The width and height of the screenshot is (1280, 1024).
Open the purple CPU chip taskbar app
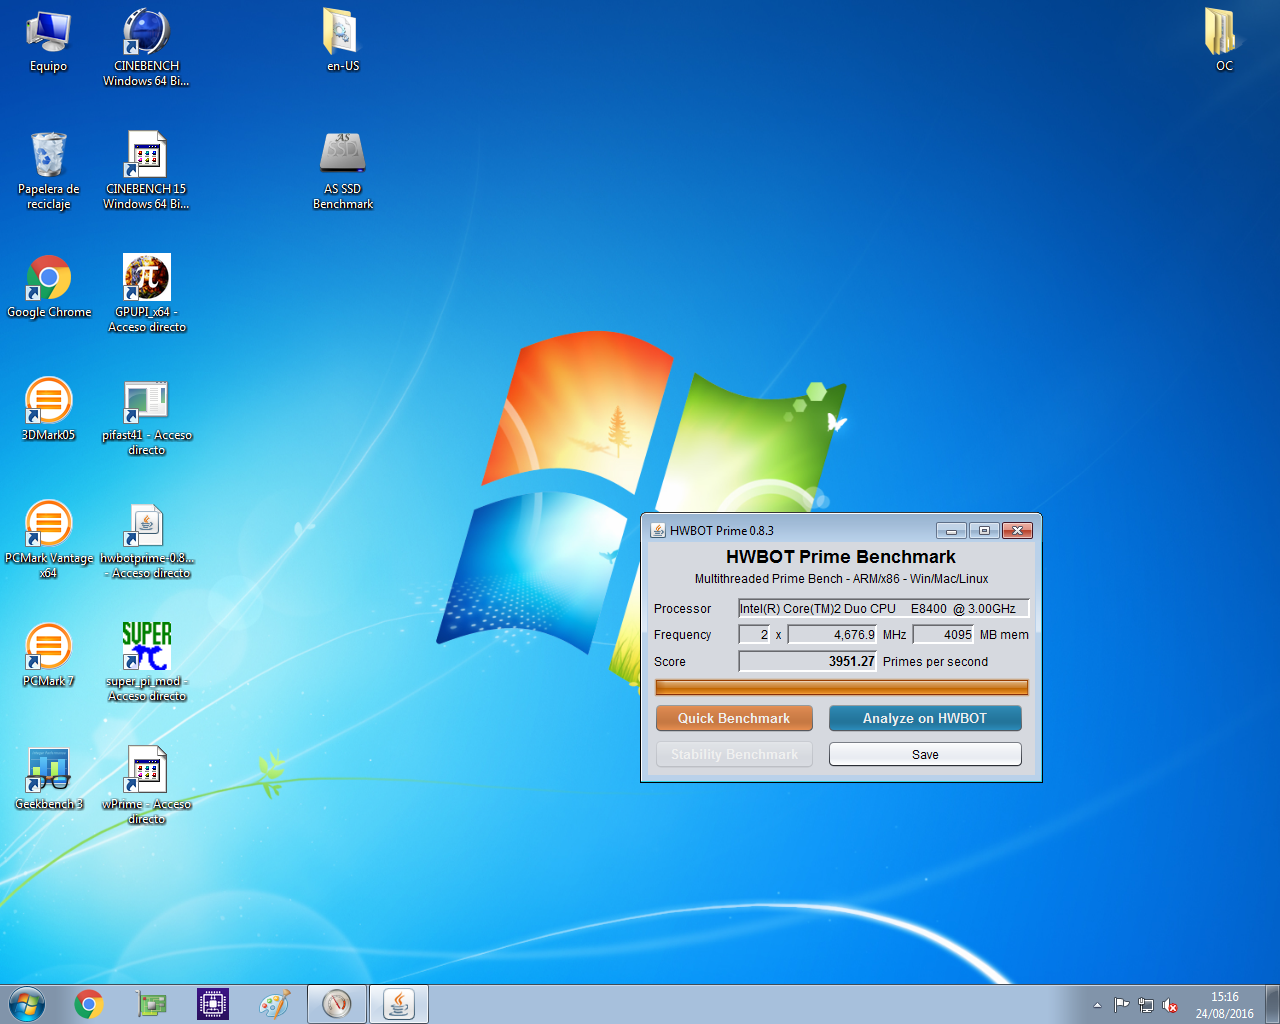[x=213, y=1004]
